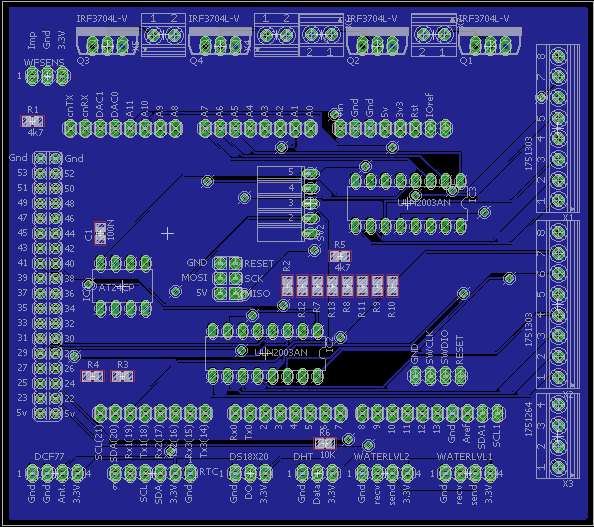Click first pad of WFSENS header
This screenshot has height=527, width=594.
pos(33,76)
